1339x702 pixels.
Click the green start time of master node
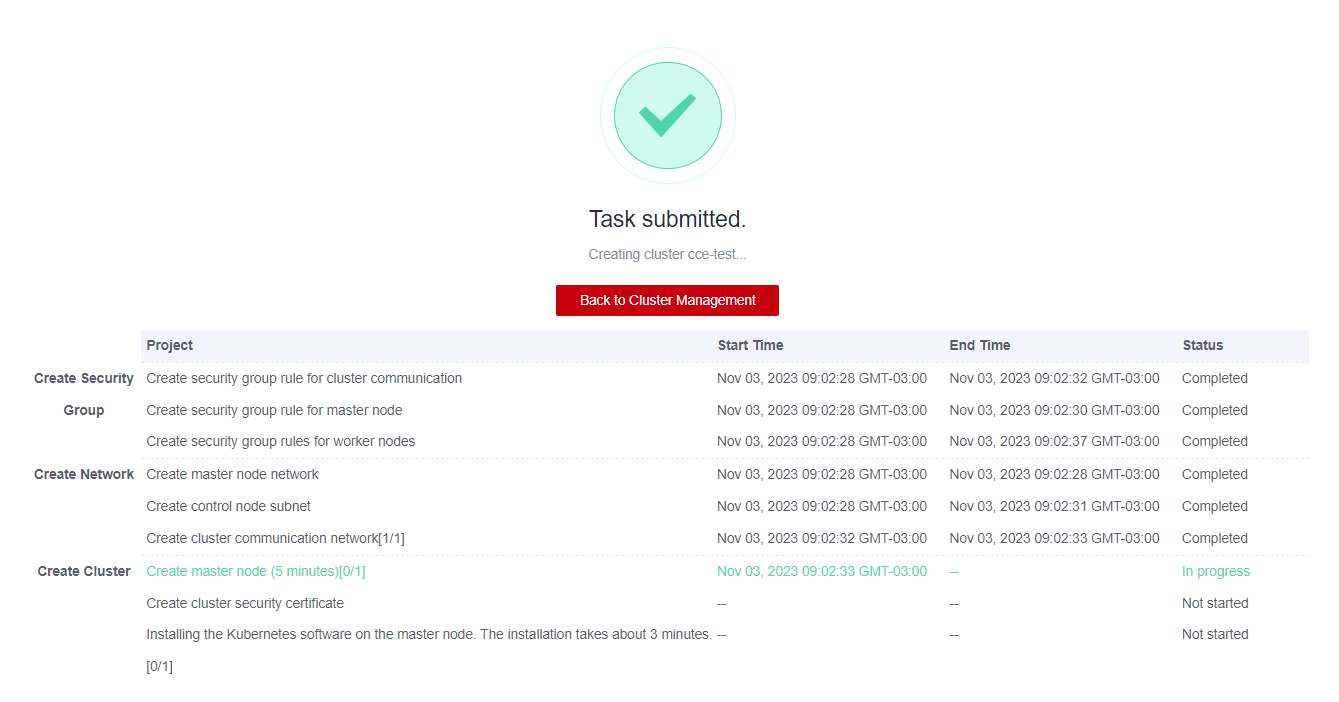coord(821,571)
